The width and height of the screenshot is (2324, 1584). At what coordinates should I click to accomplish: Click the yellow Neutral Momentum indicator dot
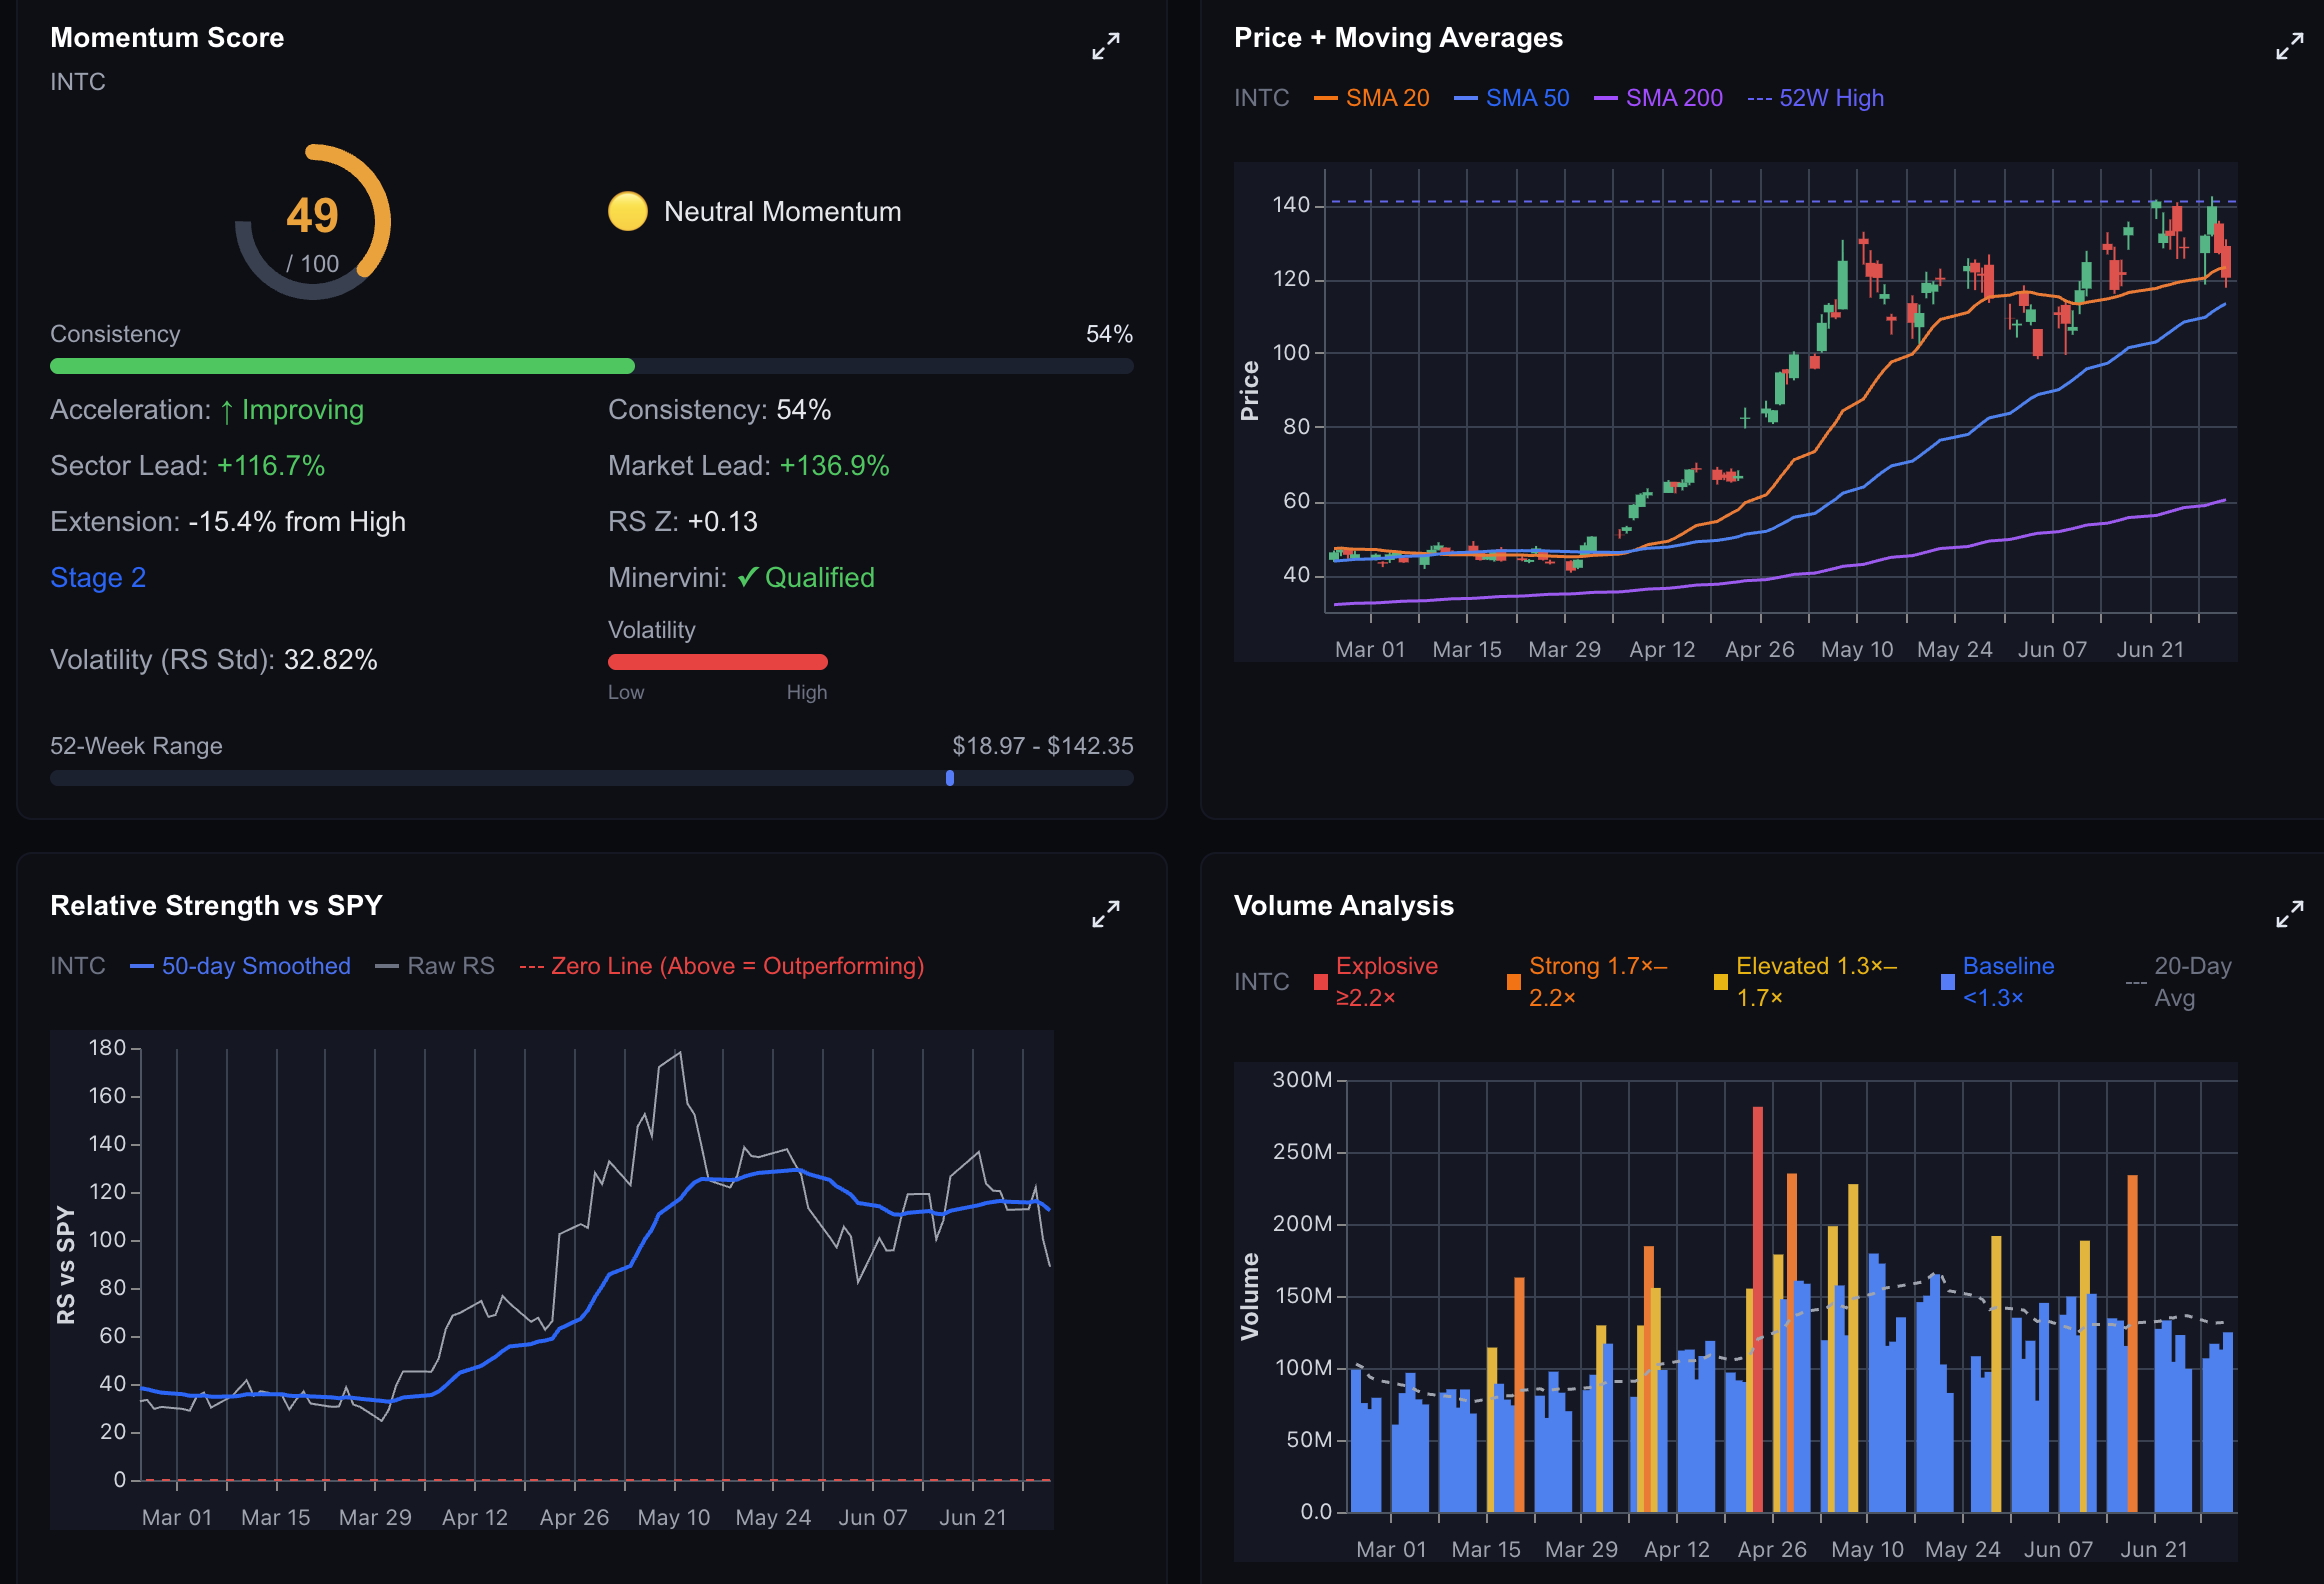tap(628, 211)
